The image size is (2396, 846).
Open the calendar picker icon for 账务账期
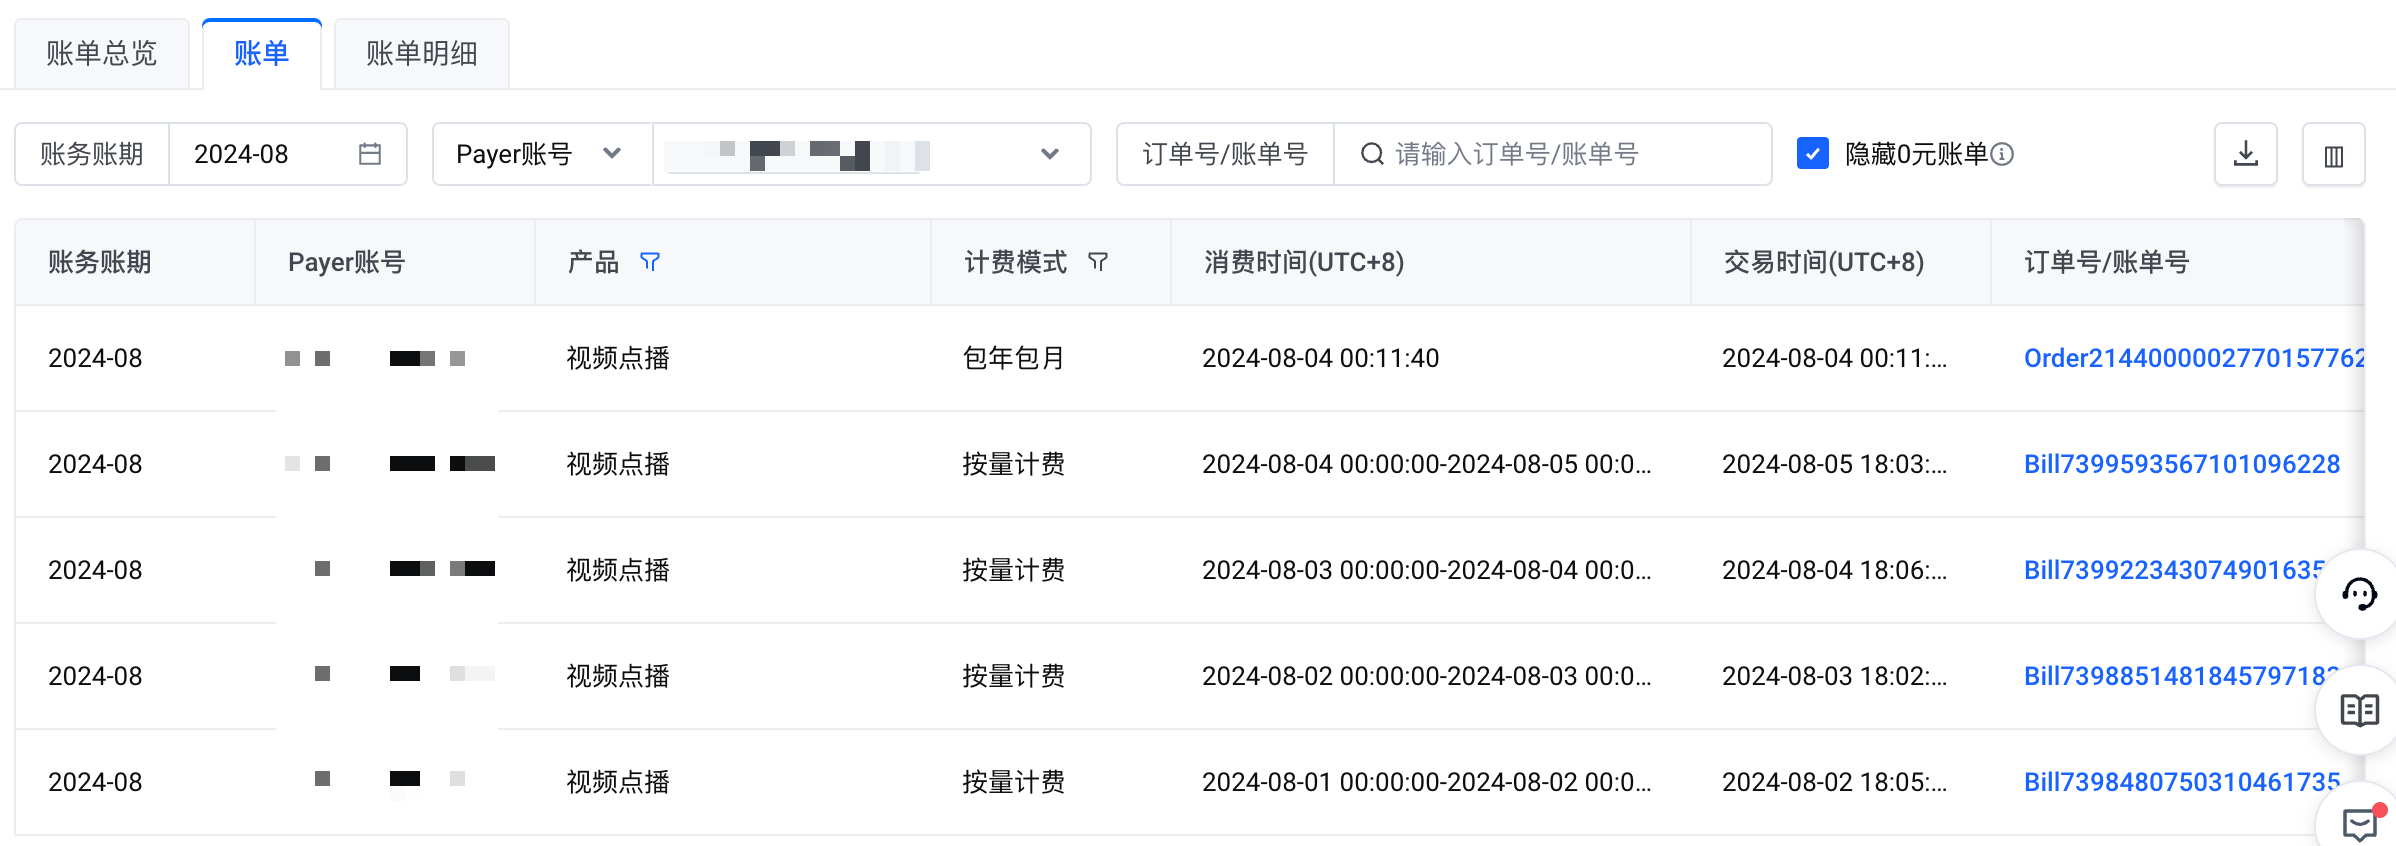point(370,154)
